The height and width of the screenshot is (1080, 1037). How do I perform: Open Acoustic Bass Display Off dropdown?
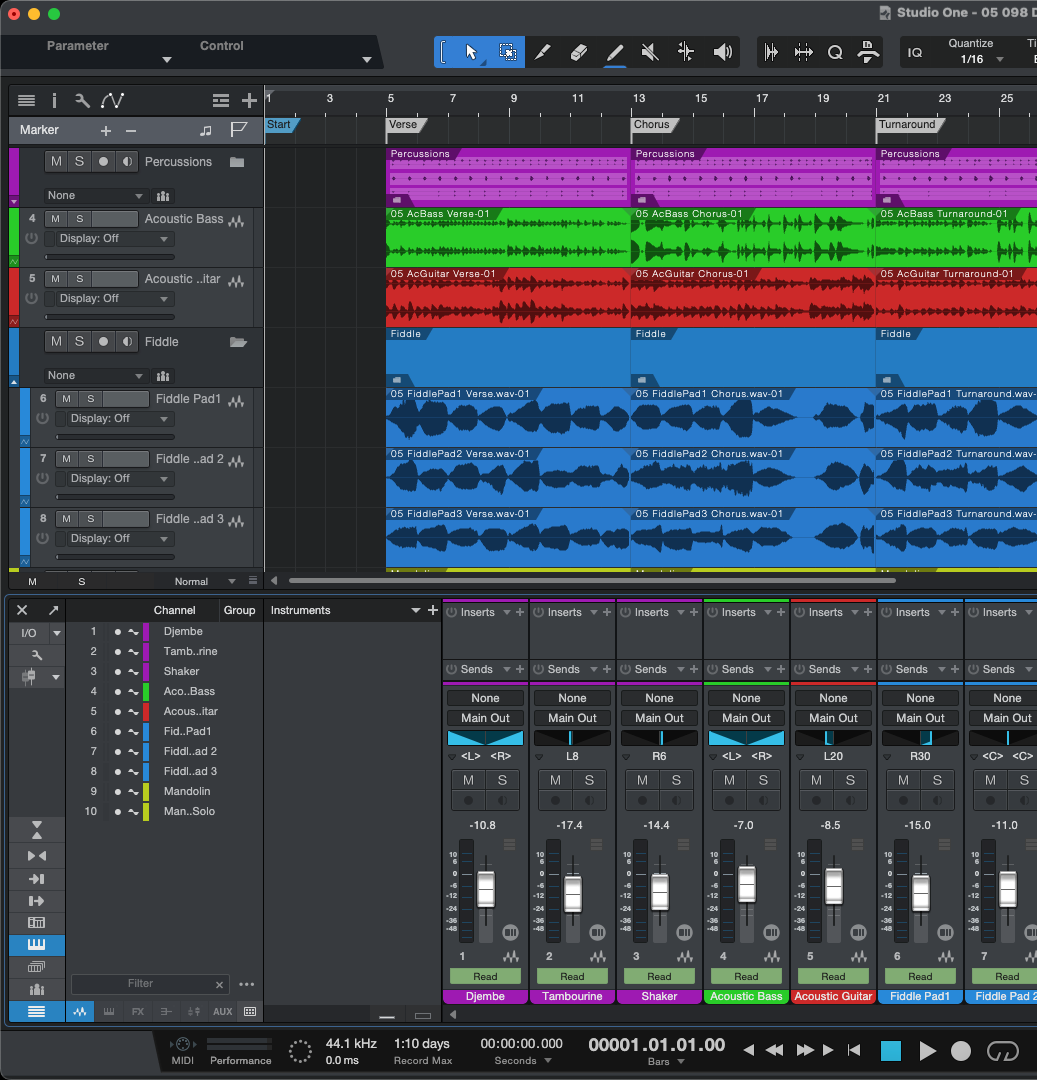(x=114, y=239)
